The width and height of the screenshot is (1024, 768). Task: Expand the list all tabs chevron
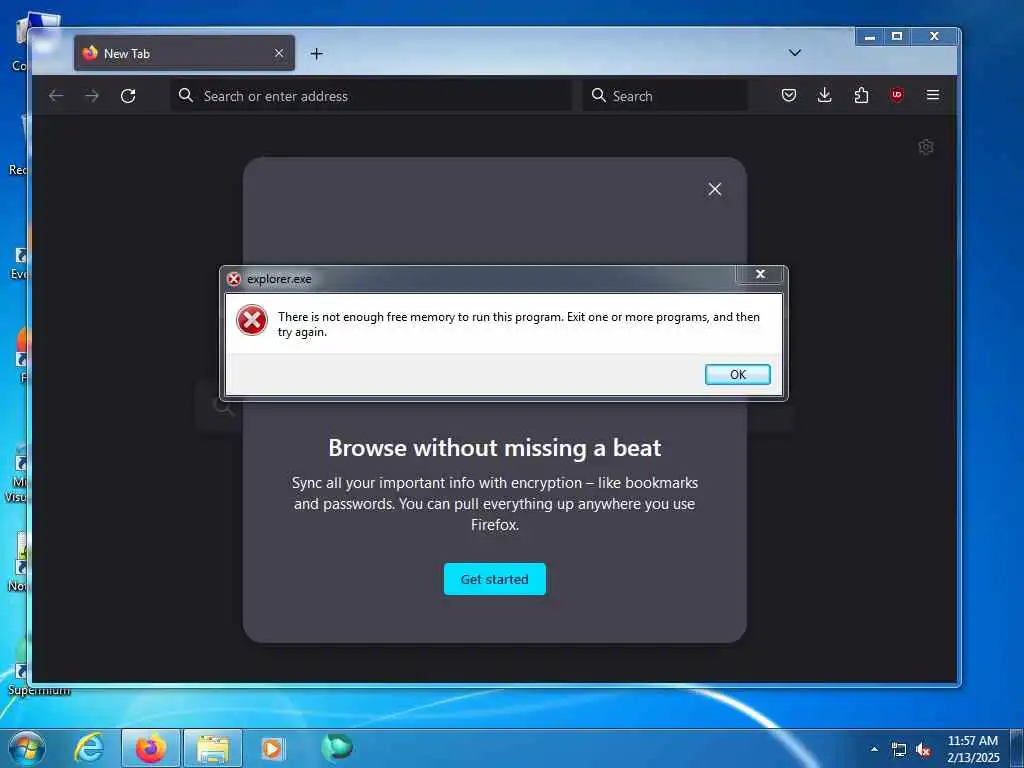tap(795, 53)
